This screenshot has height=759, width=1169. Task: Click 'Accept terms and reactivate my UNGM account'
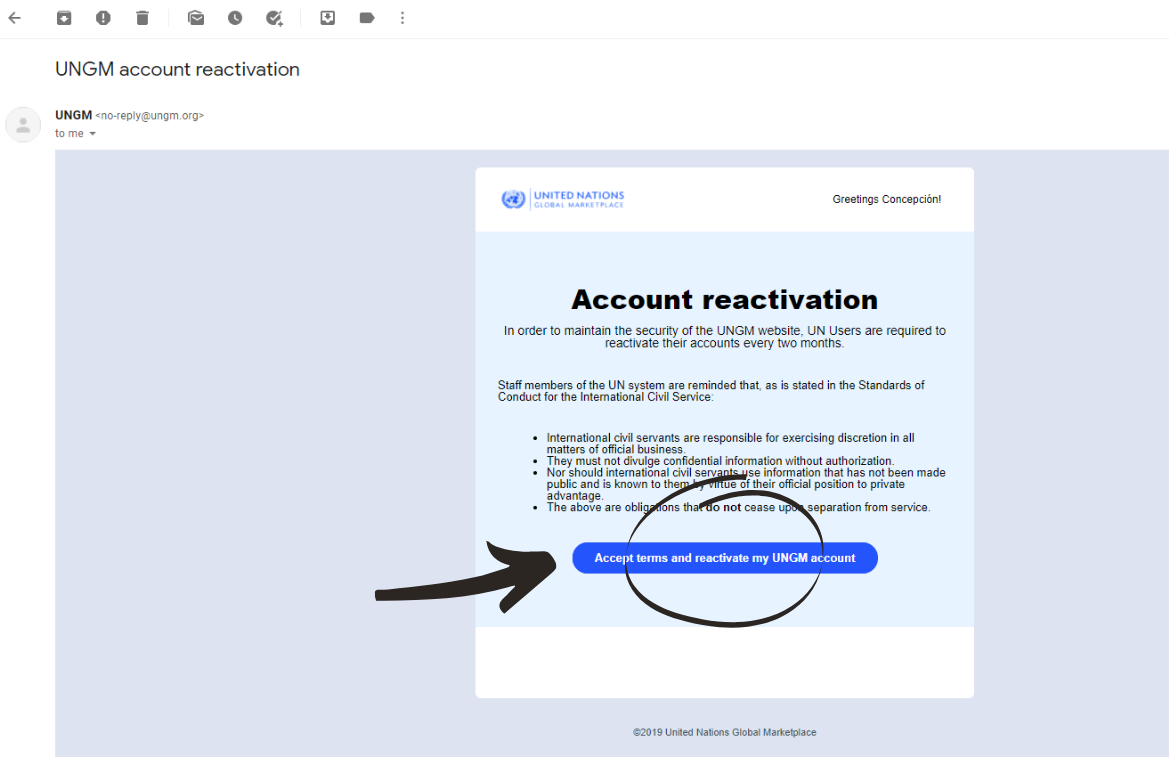click(725, 558)
